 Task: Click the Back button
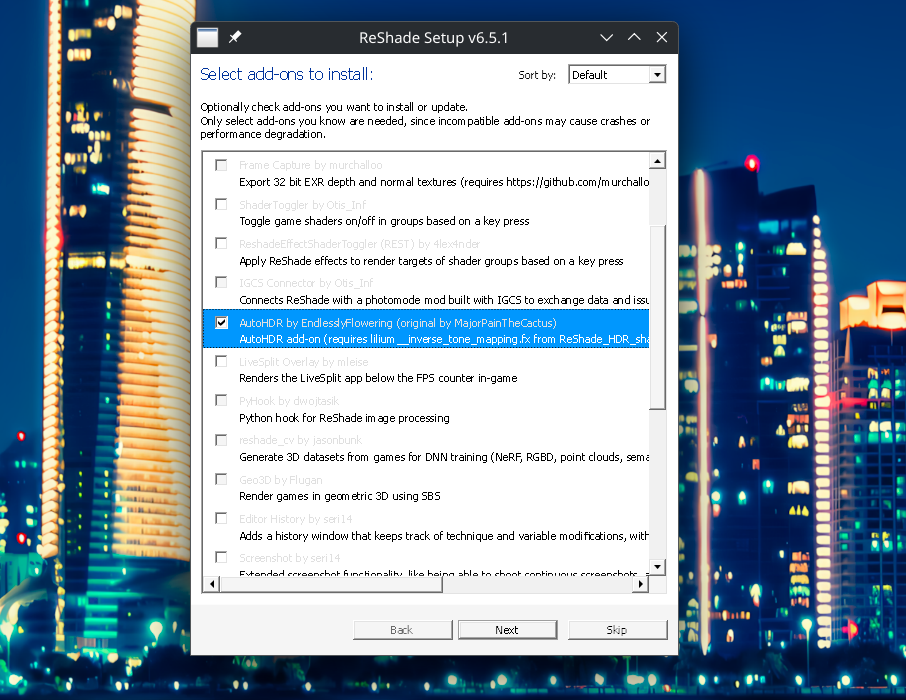tap(402, 630)
